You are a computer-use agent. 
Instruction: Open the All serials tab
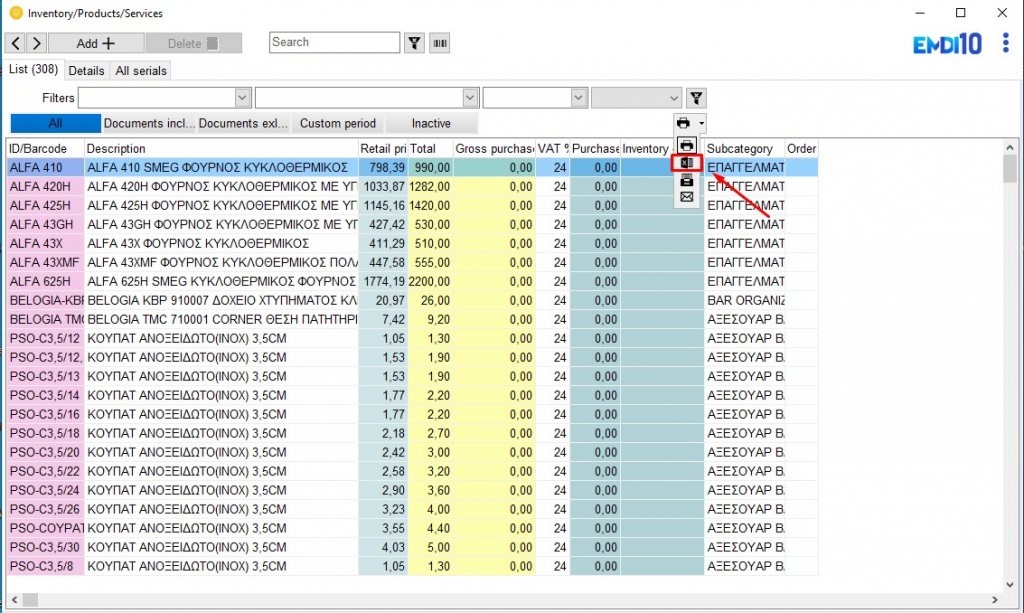pyautogui.click(x=141, y=71)
